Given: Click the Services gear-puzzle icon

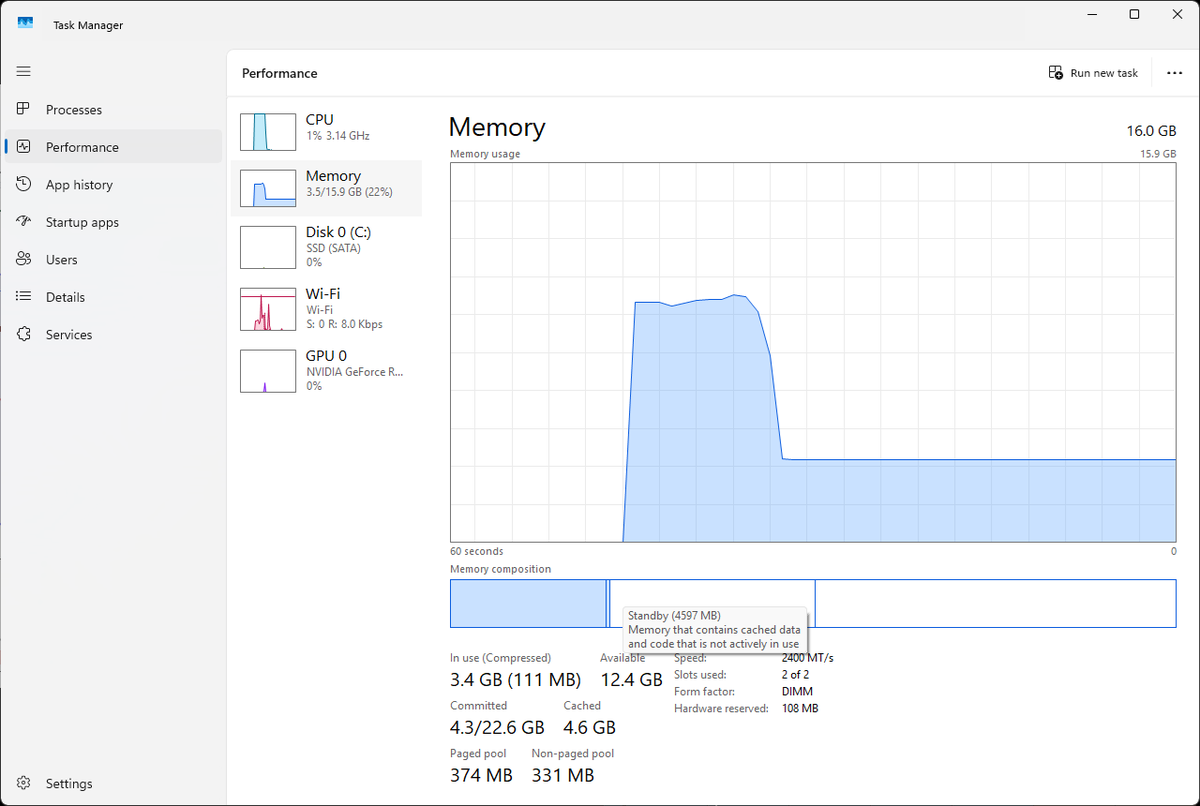Looking at the screenshot, I should pos(24,334).
